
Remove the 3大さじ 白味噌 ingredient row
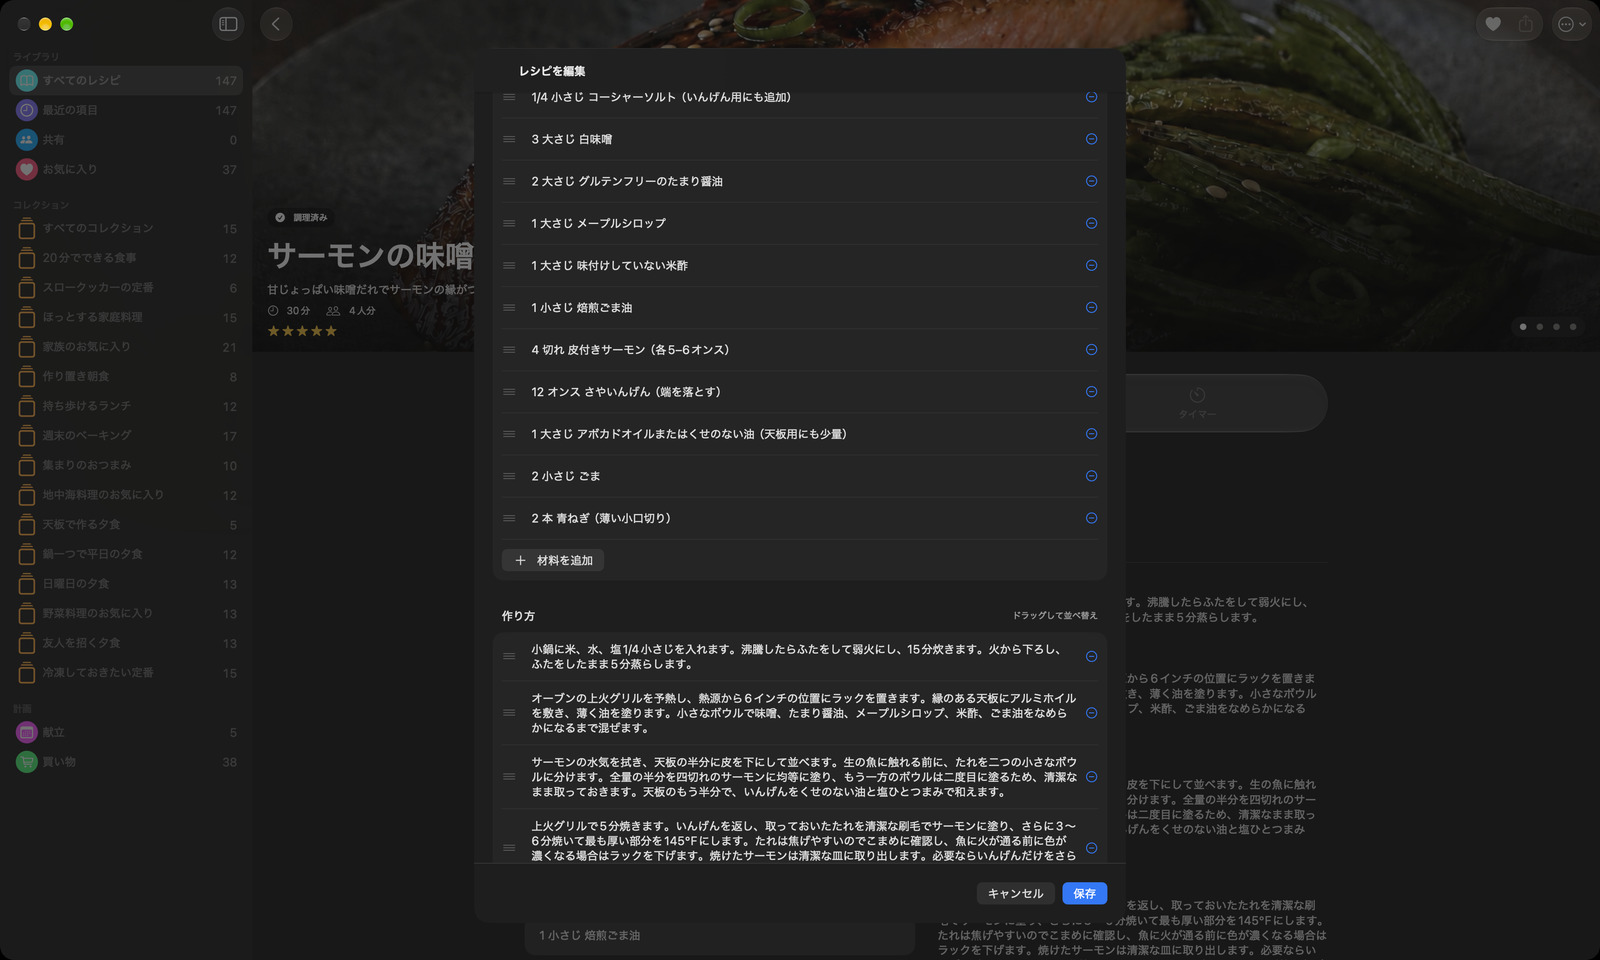(x=1091, y=139)
